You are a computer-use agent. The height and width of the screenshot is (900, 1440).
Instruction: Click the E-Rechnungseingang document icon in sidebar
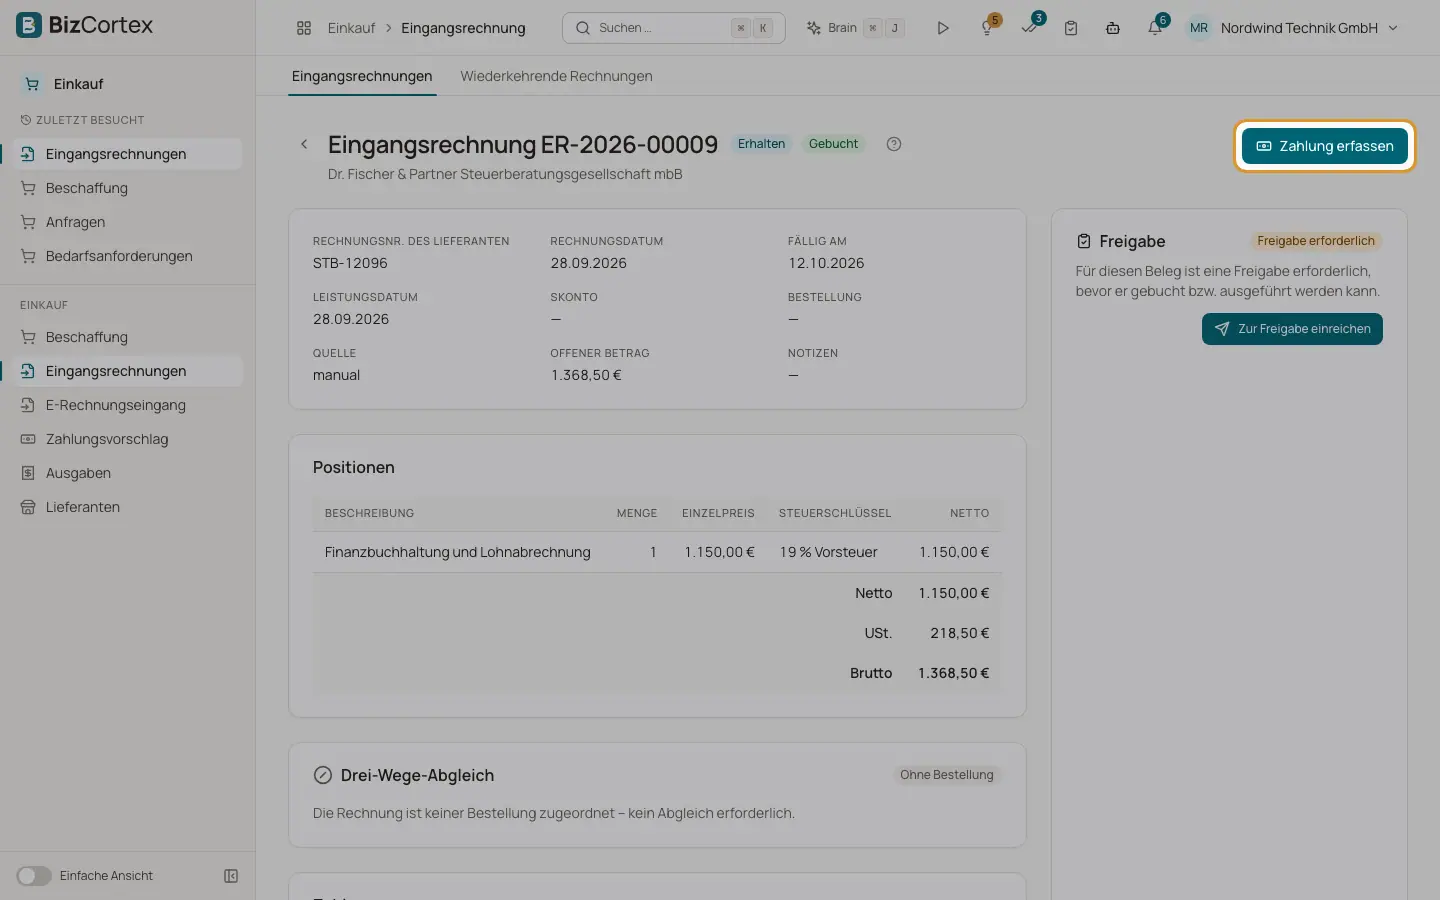click(28, 405)
